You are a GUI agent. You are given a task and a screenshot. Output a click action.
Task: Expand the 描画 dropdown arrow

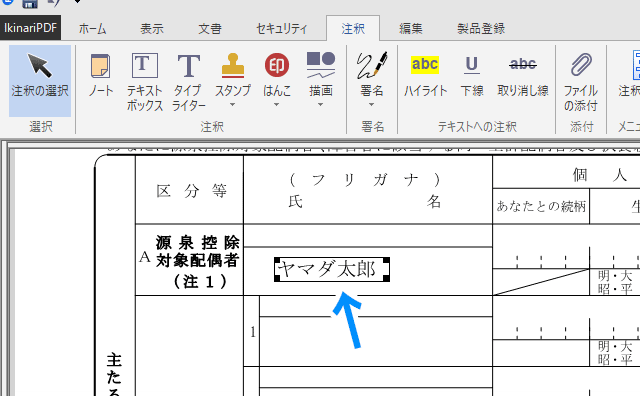coord(321,105)
